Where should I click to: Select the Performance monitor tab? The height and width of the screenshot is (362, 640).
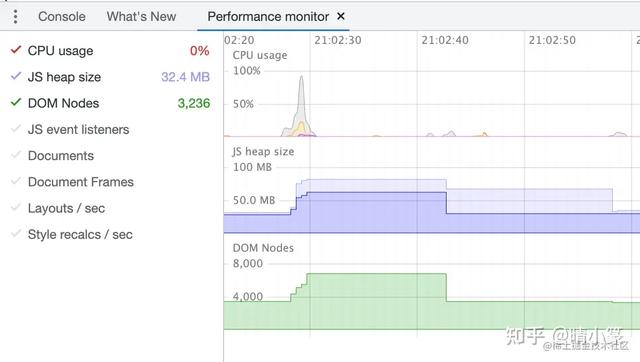click(268, 17)
